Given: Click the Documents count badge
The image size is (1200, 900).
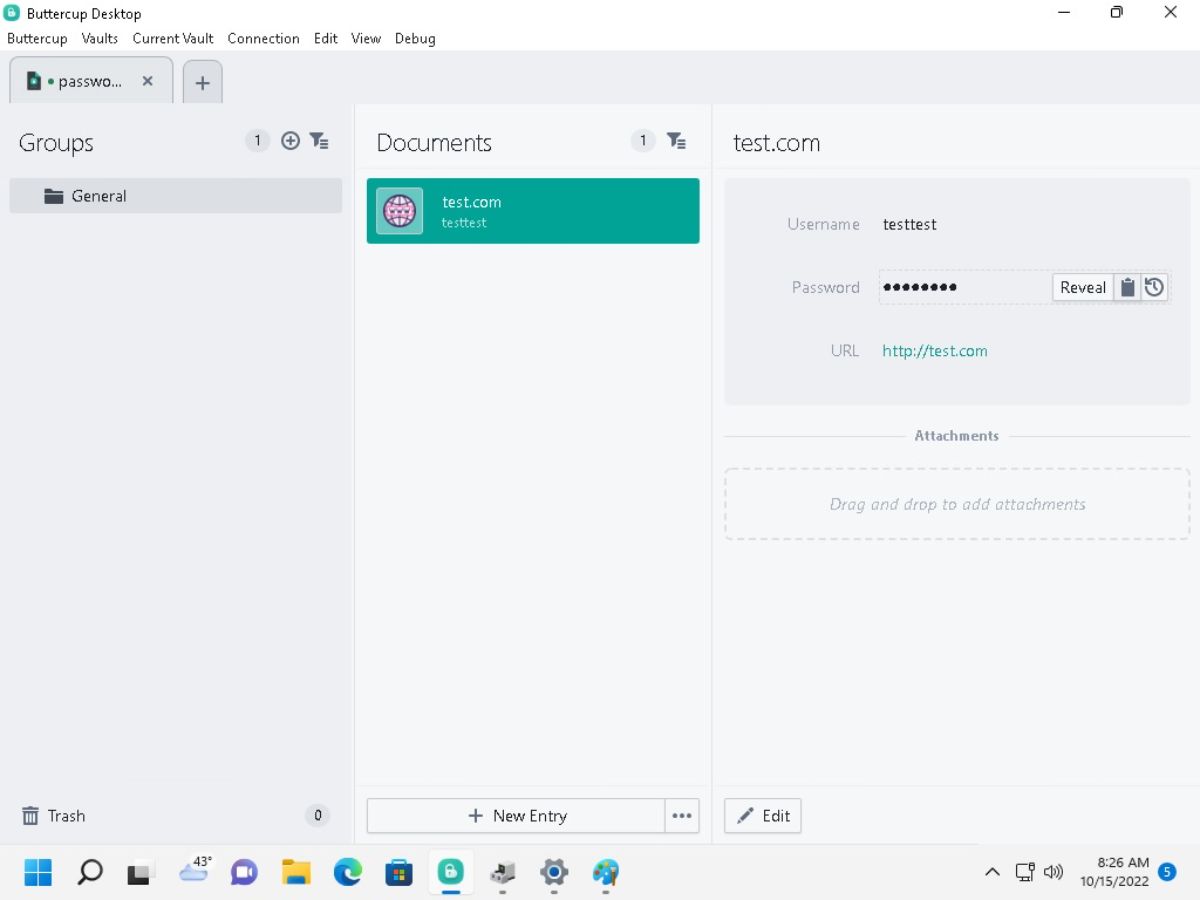Looking at the screenshot, I should pyautogui.click(x=643, y=141).
